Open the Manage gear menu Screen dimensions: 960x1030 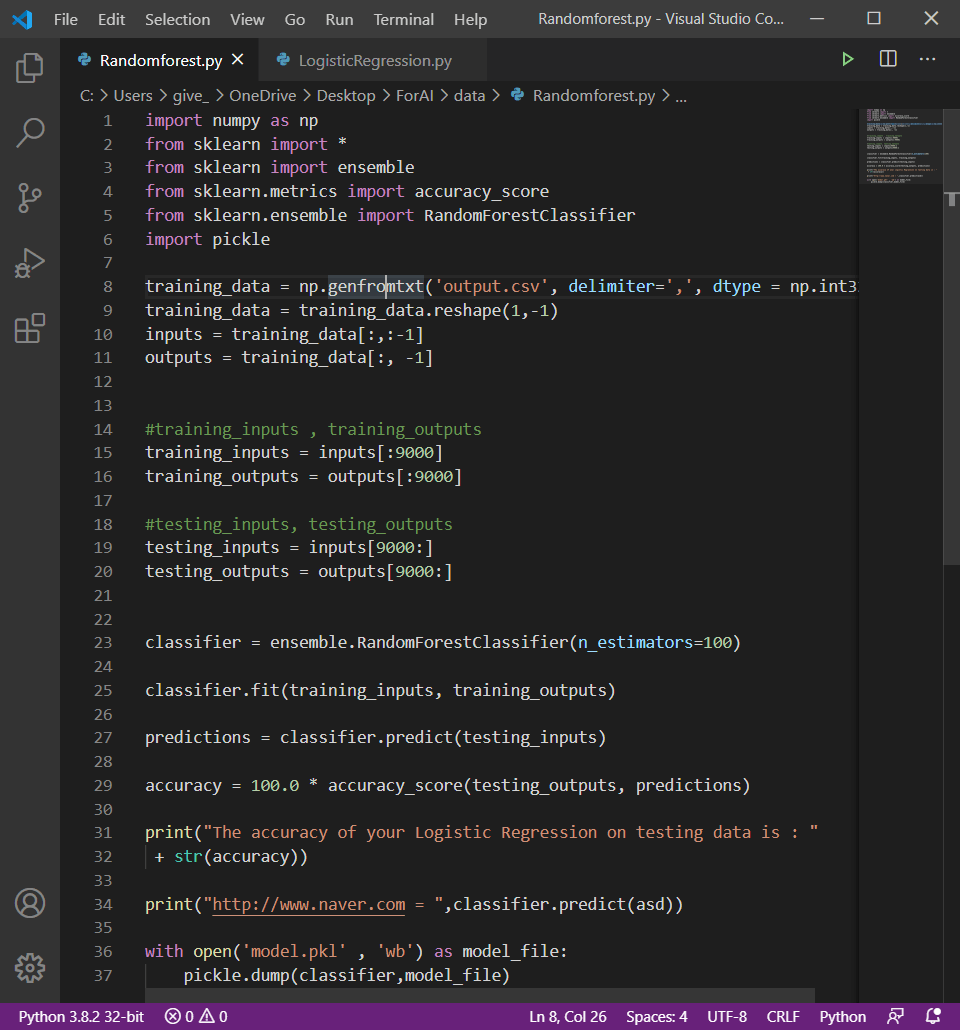click(30, 967)
